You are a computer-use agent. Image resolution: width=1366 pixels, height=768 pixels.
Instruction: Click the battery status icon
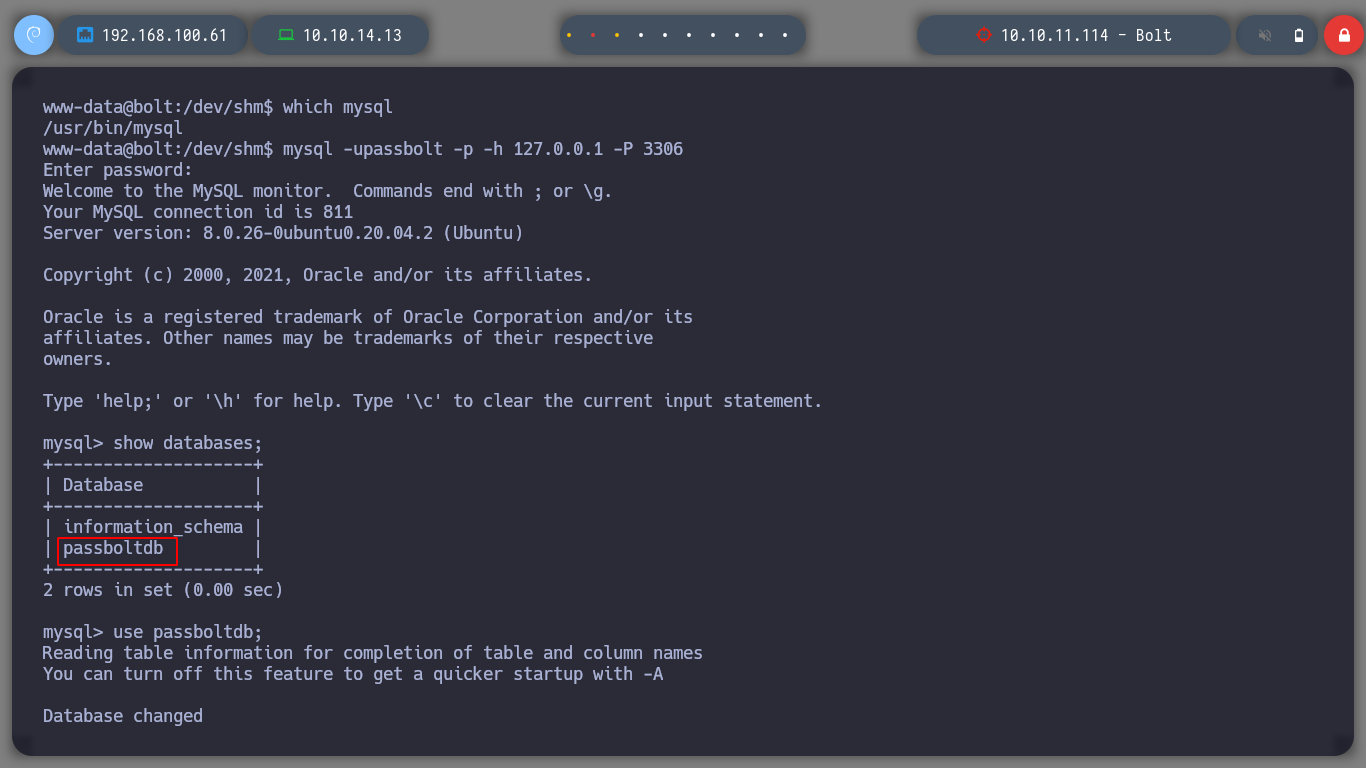[x=1299, y=35]
